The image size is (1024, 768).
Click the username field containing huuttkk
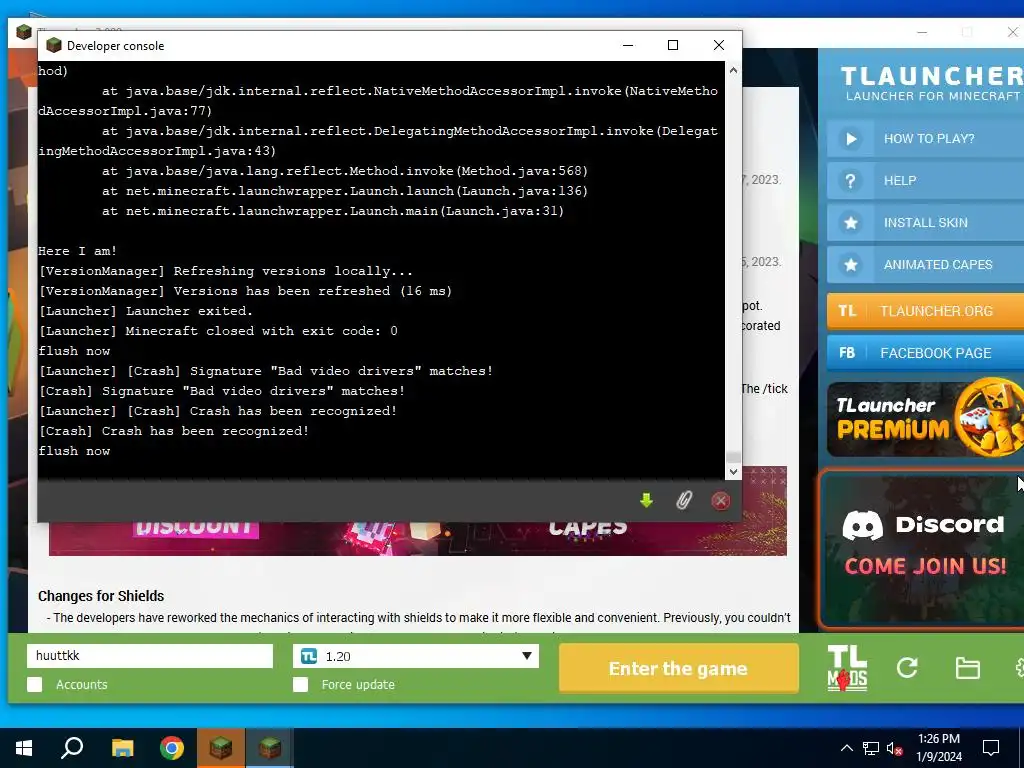[x=150, y=656]
